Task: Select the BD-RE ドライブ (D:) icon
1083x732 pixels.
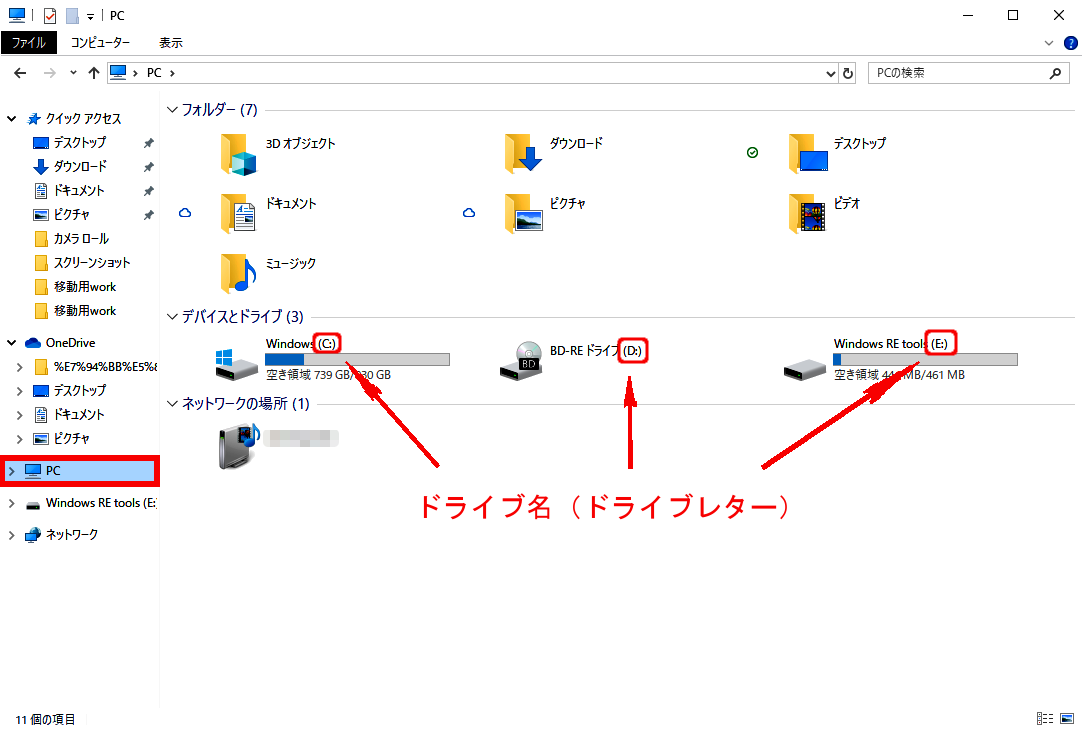Action: coord(521,360)
